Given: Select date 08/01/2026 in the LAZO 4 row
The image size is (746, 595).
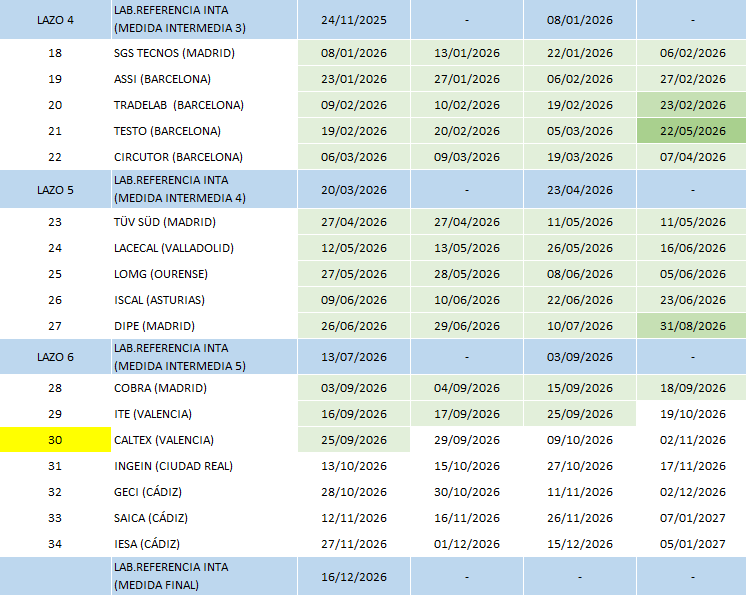Looking at the screenshot, I should click(579, 20).
